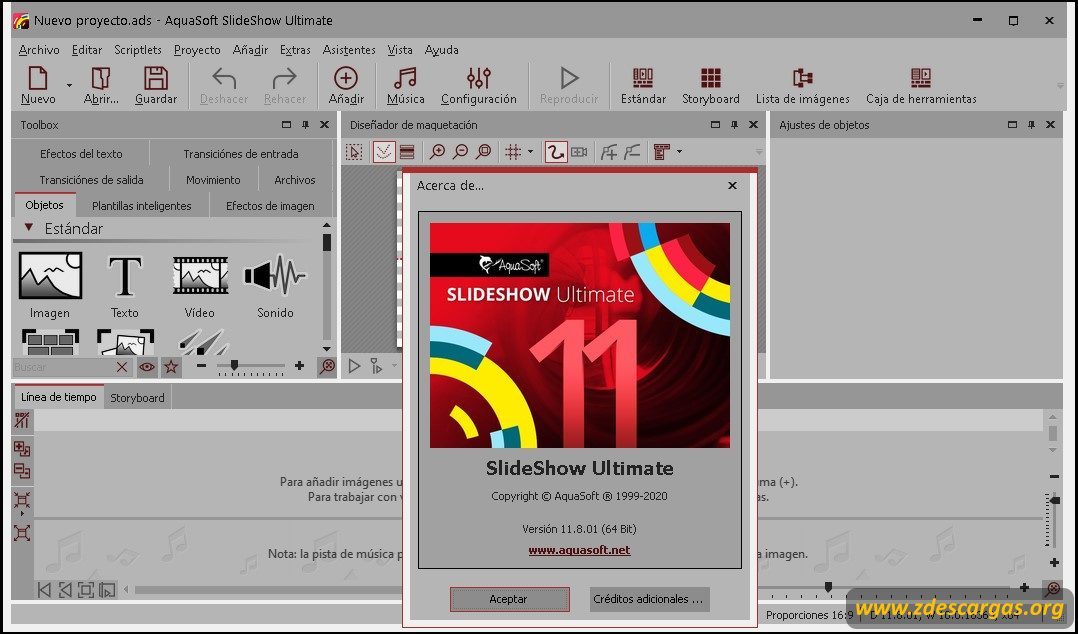Switch to the Storyboard layout icon

(x=711, y=78)
